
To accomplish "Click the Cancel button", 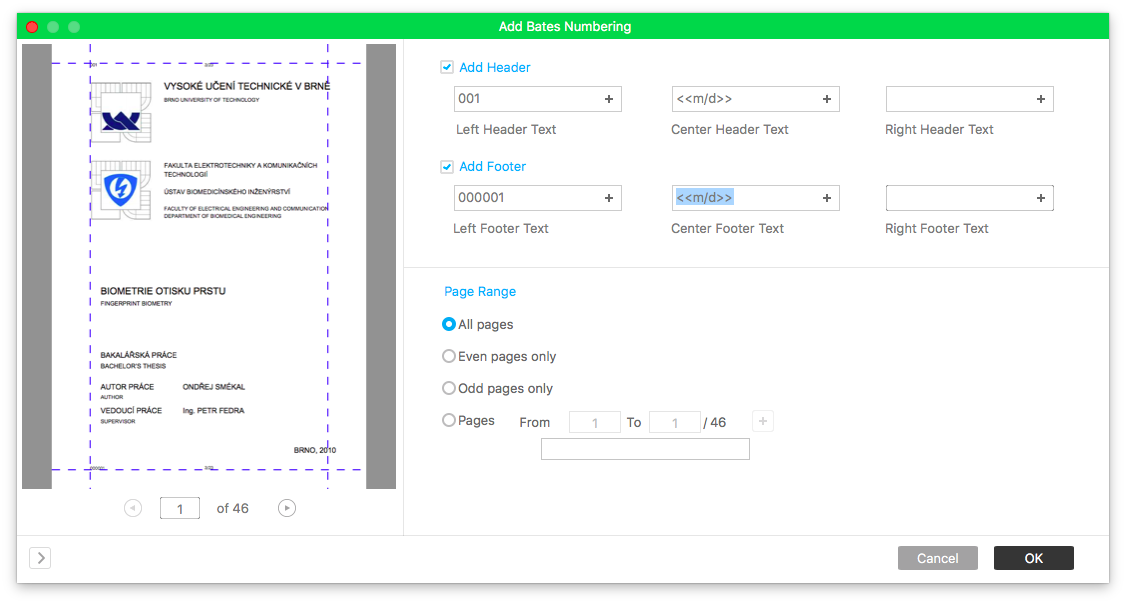I will pos(937,558).
